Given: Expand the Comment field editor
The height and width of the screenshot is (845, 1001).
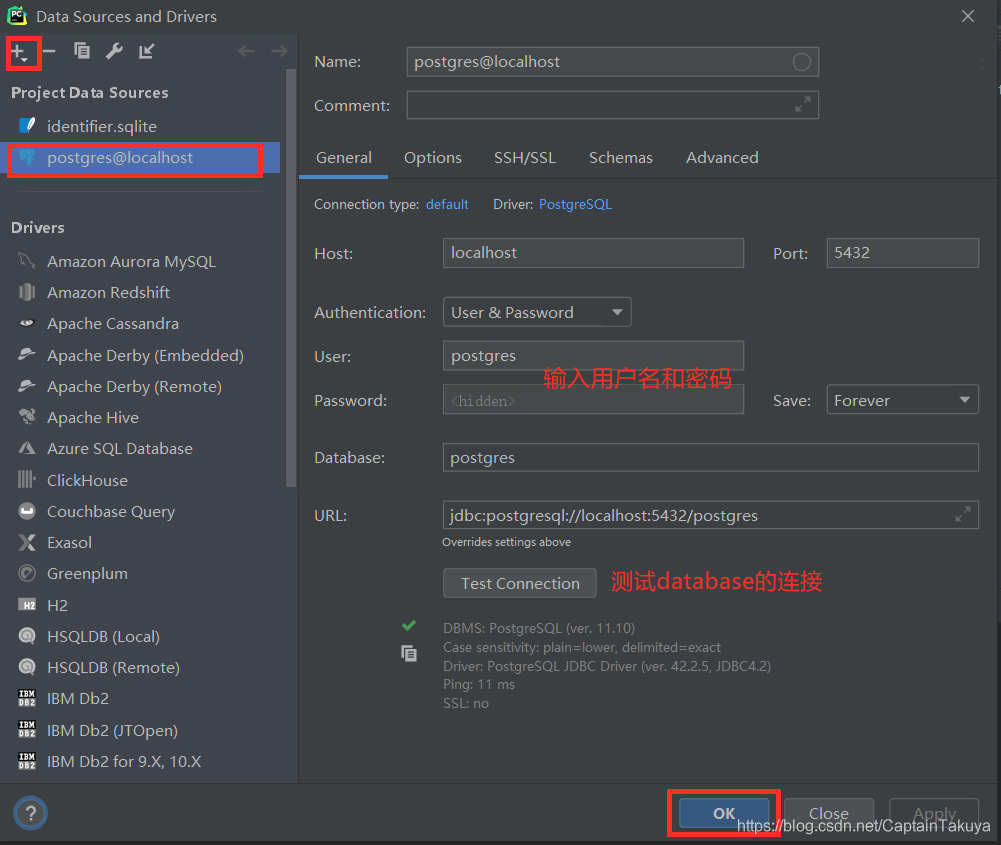Looking at the screenshot, I should point(802,104).
